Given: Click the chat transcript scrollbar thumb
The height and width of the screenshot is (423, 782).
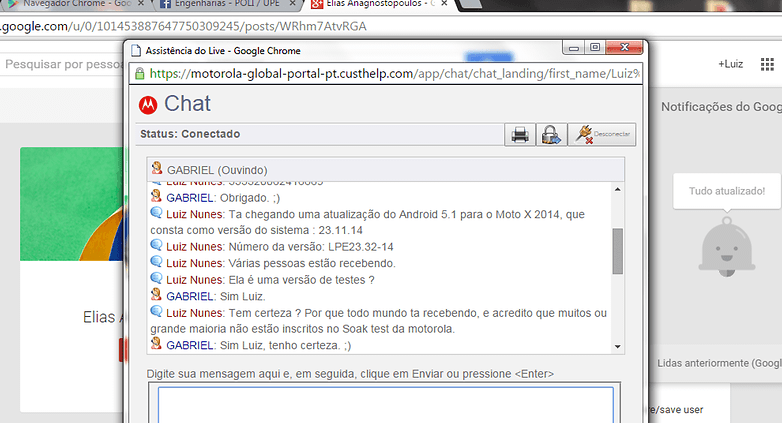Looking at the screenshot, I should 617,251.
